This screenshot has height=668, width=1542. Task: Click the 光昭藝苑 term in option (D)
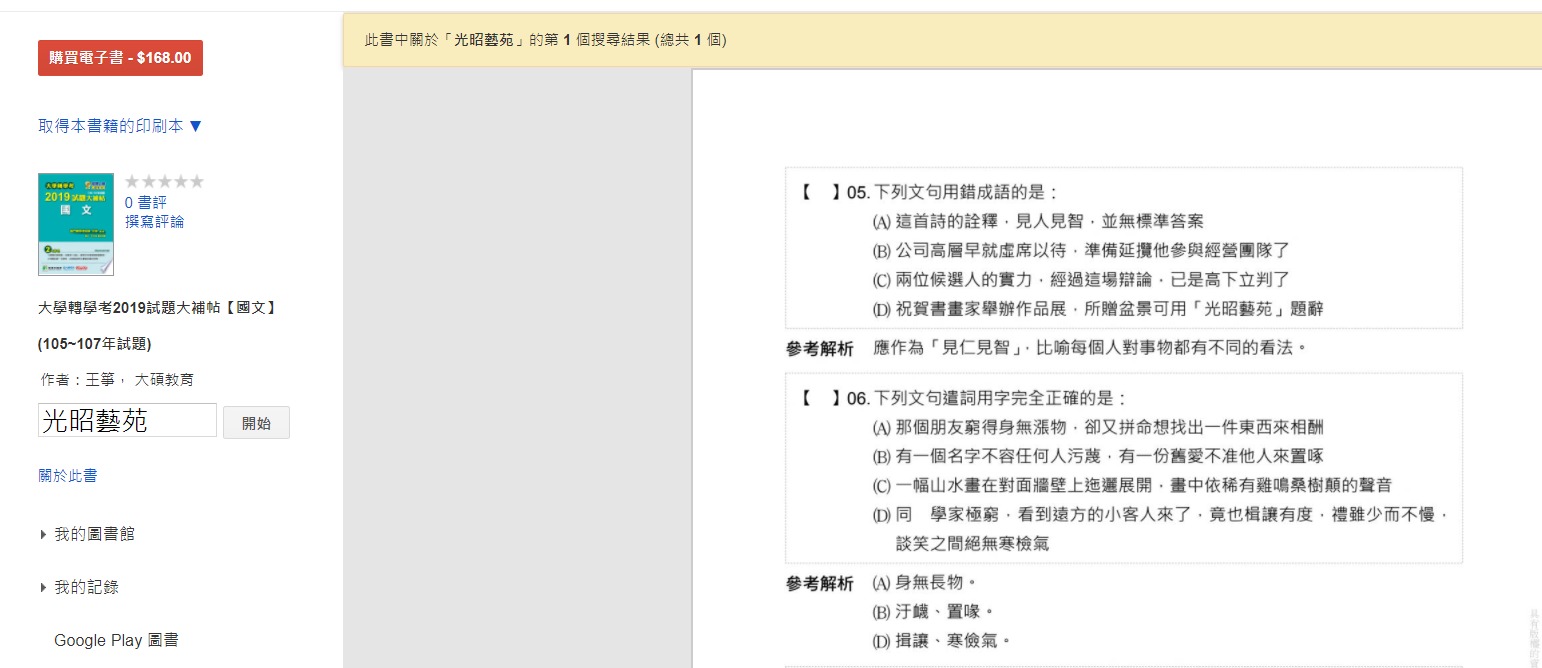tap(1225, 309)
